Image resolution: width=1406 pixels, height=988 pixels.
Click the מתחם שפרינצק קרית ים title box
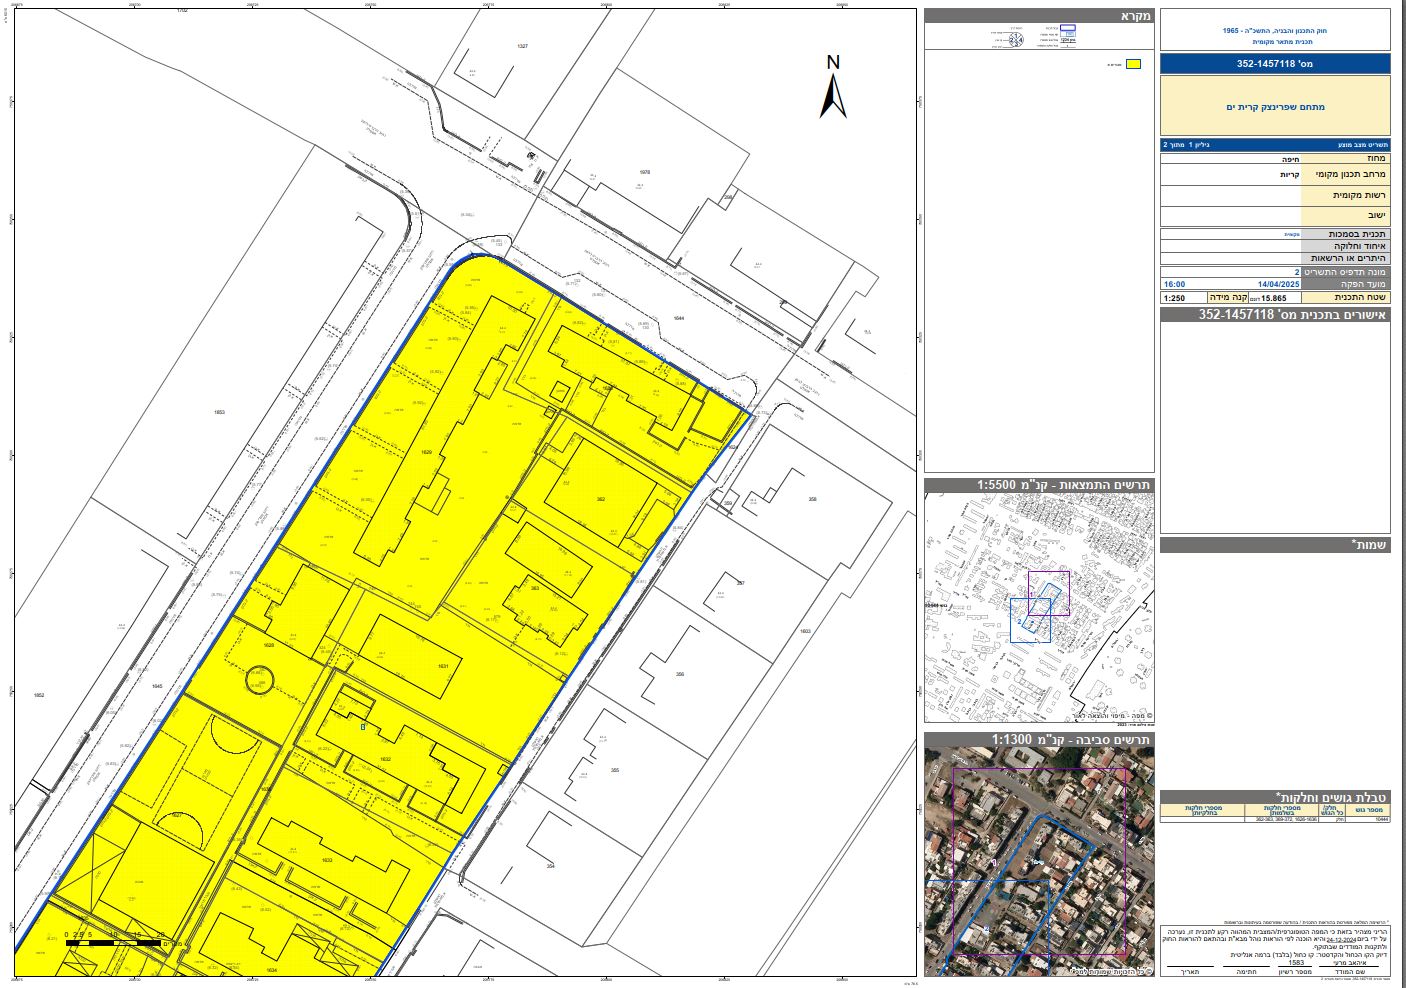1275,106
